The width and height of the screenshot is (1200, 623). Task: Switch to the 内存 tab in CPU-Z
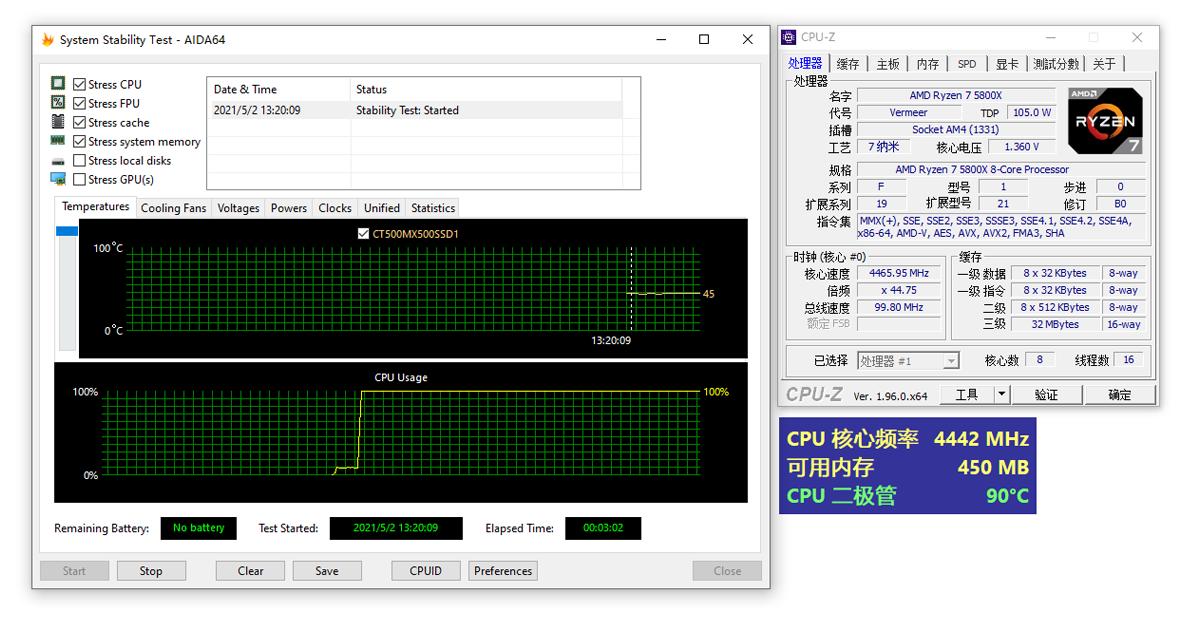coord(928,62)
